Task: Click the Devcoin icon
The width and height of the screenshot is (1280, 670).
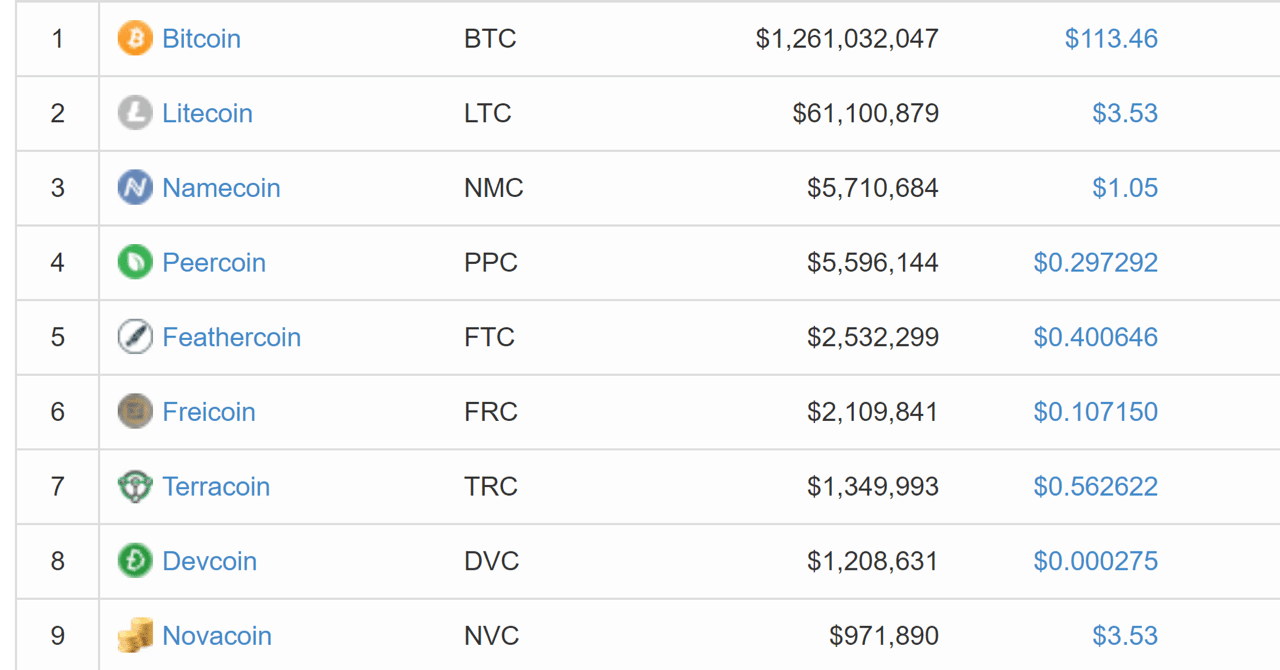Action: click(134, 561)
